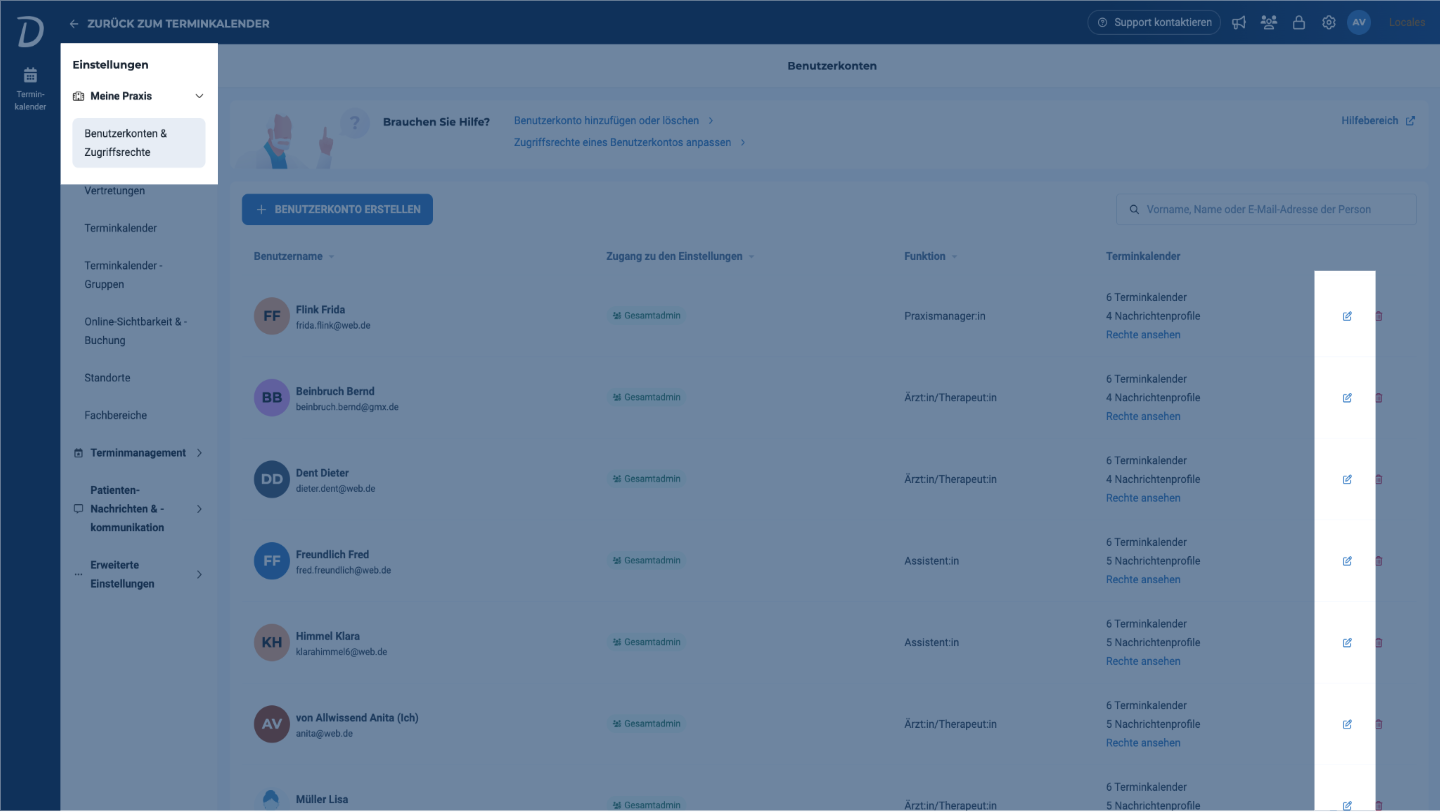Image resolution: width=1440 pixels, height=812 pixels.
Task: Click Gesamtadmin badge of Dent Dieter
Action: [x=646, y=479]
